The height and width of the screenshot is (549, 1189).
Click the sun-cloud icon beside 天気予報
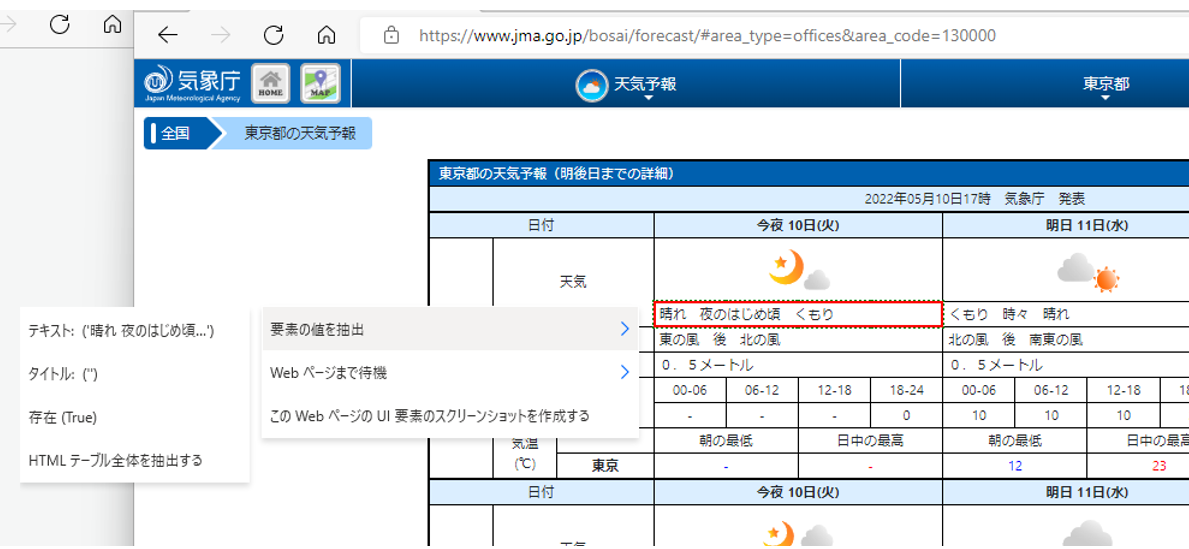click(x=591, y=86)
